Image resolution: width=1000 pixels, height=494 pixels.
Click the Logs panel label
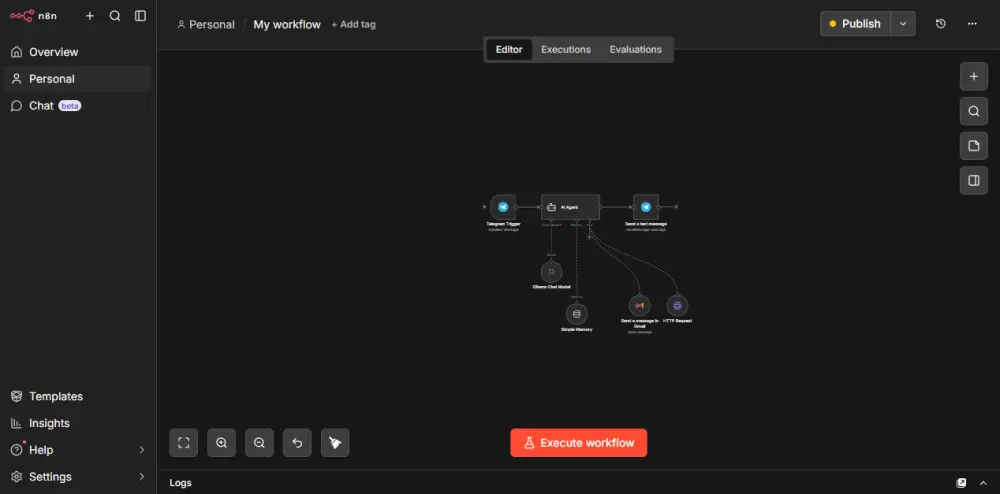(180, 483)
